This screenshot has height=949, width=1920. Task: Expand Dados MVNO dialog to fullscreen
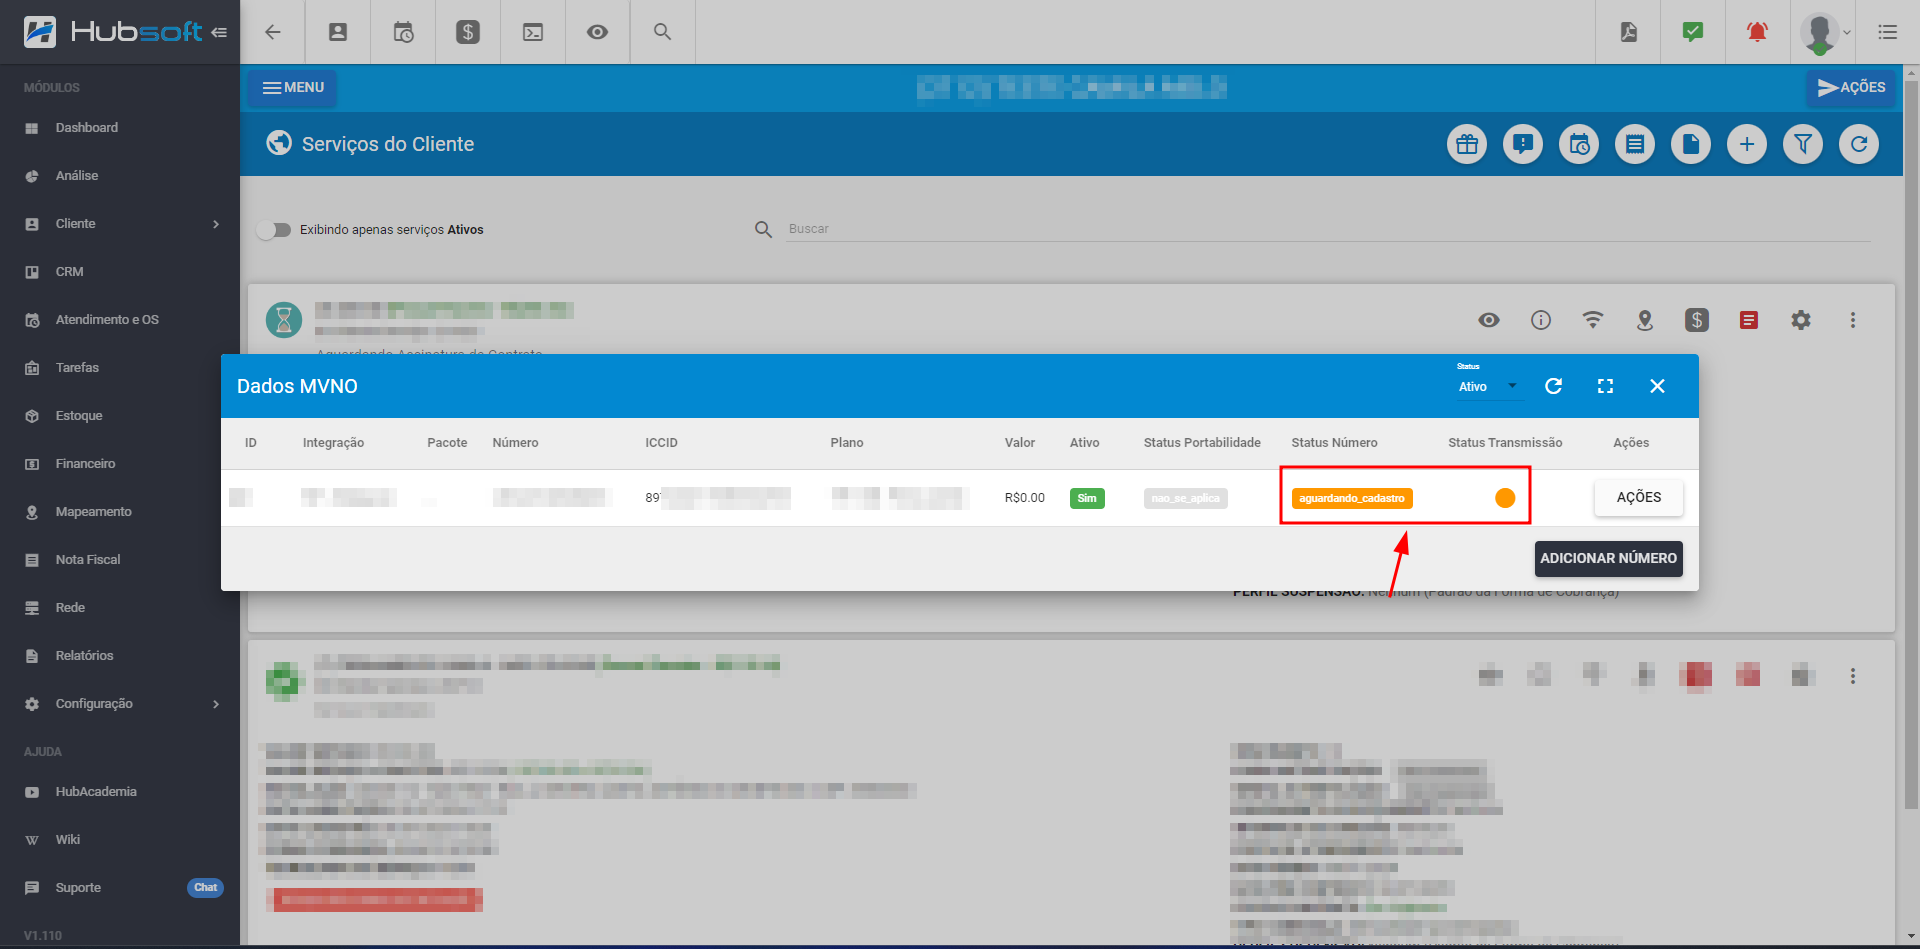pos(1605,386)
